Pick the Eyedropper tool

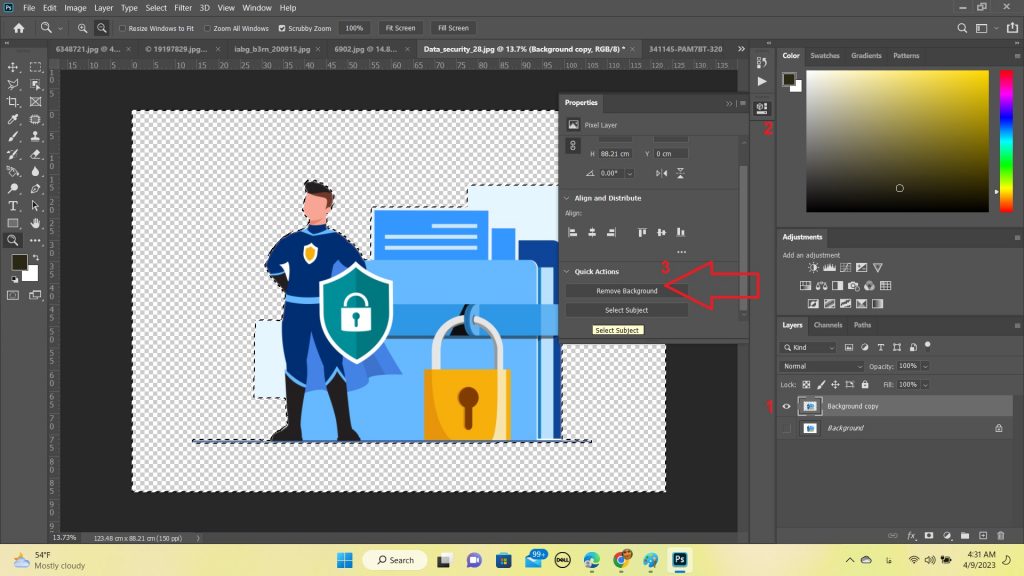[13, 119]
